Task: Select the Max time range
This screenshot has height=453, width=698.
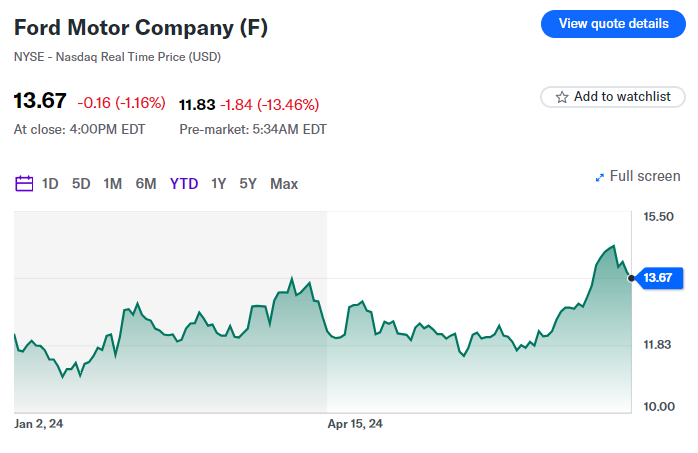Action: [x=284, y=183]
